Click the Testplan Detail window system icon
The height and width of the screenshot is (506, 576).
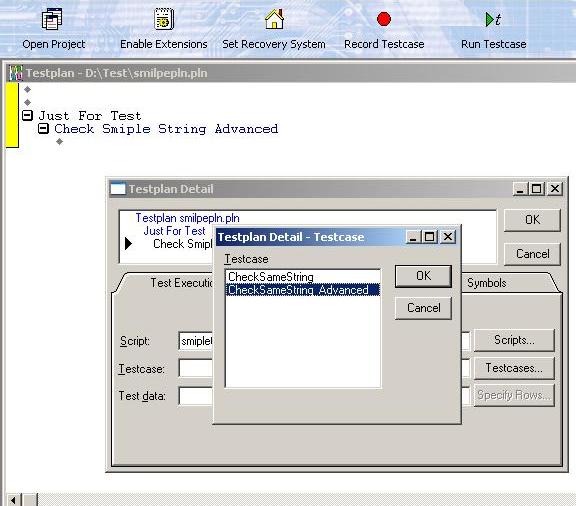(118, 189)
